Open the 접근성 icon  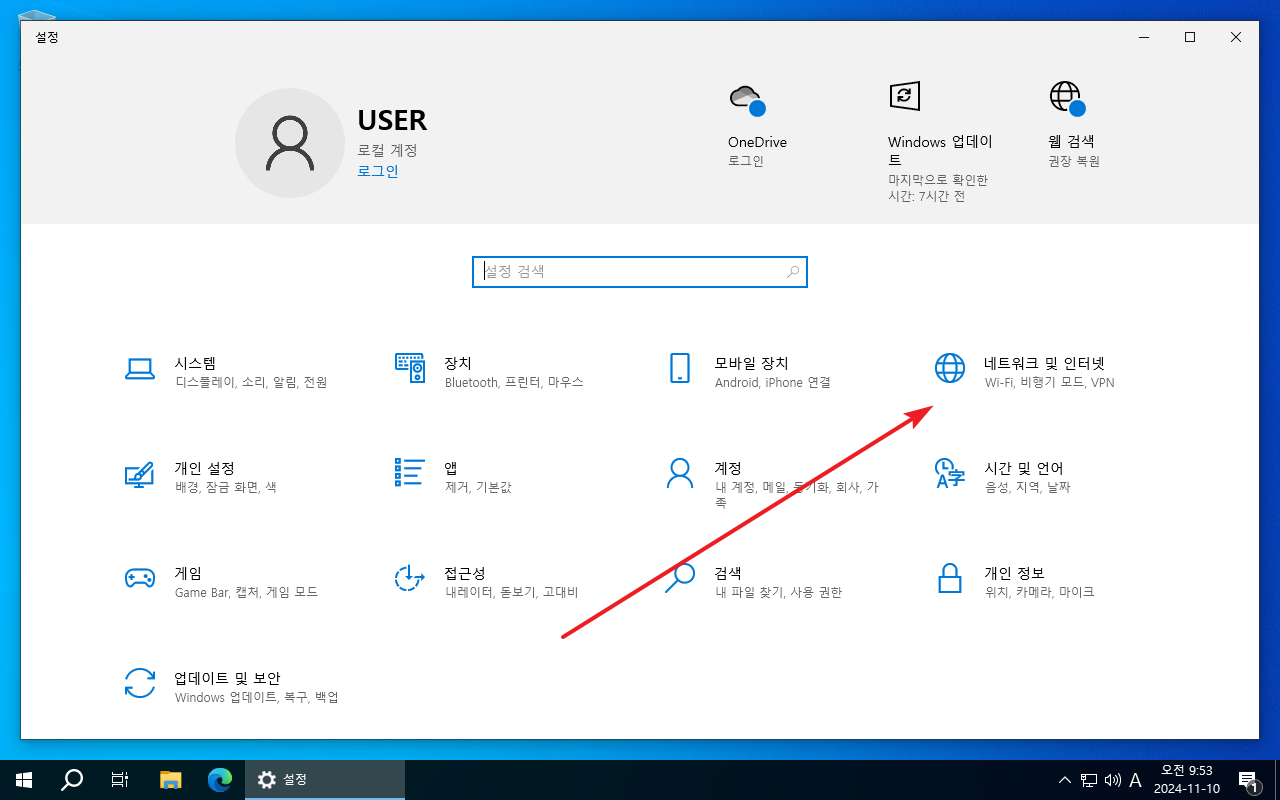[410, 578]
